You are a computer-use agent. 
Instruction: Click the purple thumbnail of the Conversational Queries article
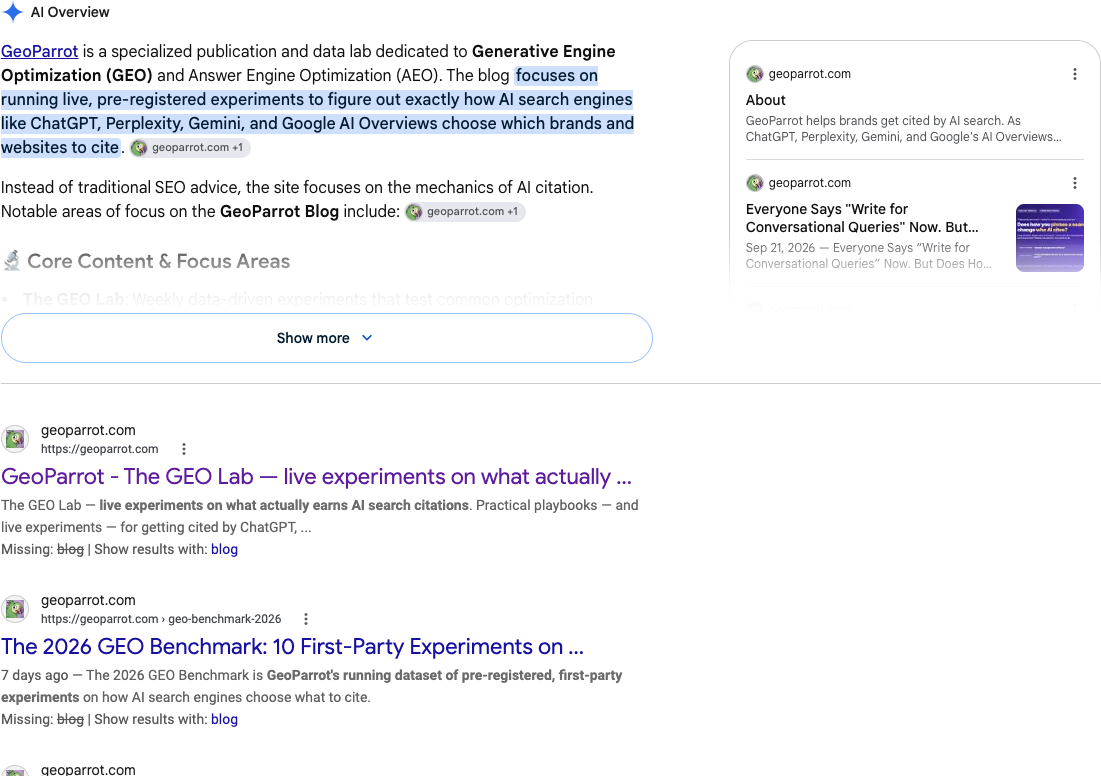[x=1050, y=237]
